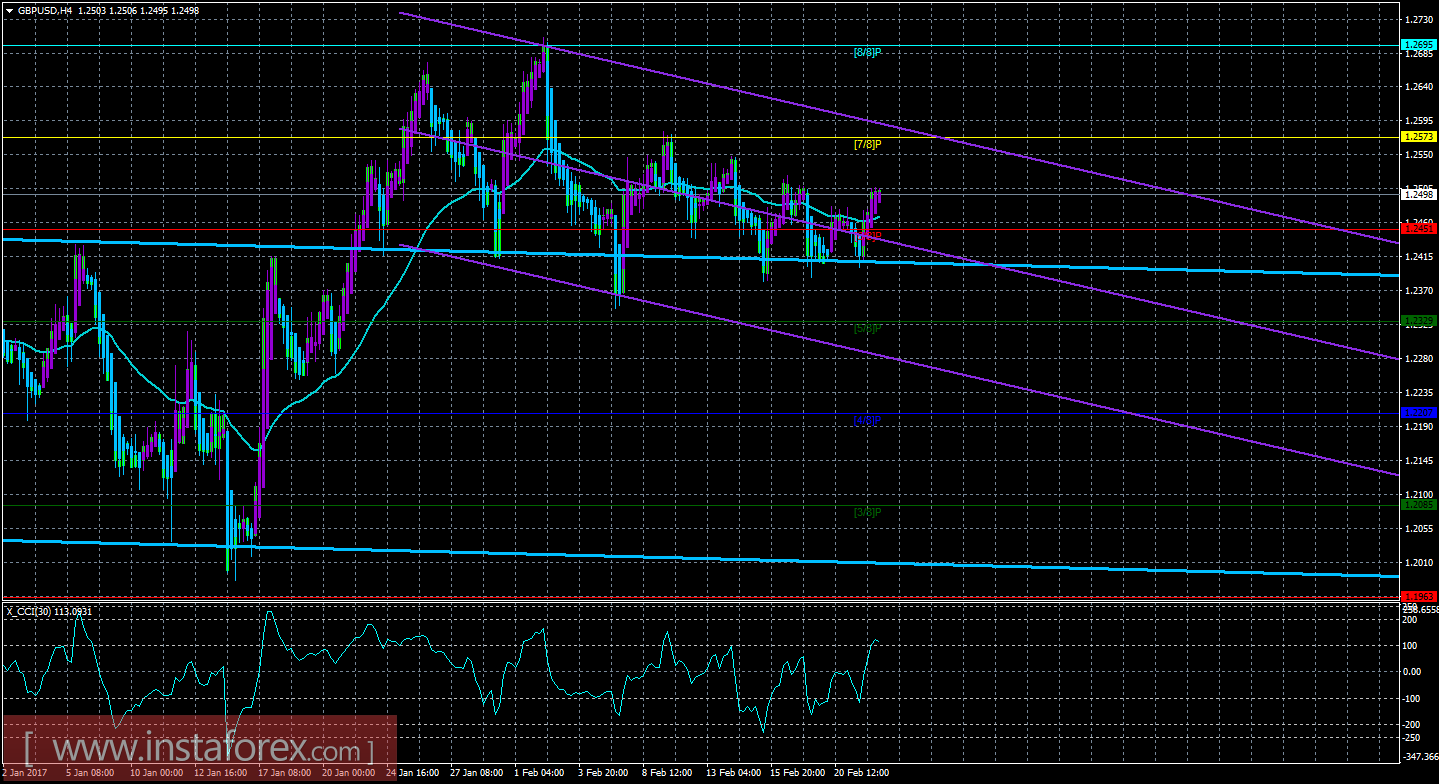Image resolution: width=1439 pixels, height=784 pixels.
Task: Click the 1 Feb 04:00 time label
Action: coord(541,773)
